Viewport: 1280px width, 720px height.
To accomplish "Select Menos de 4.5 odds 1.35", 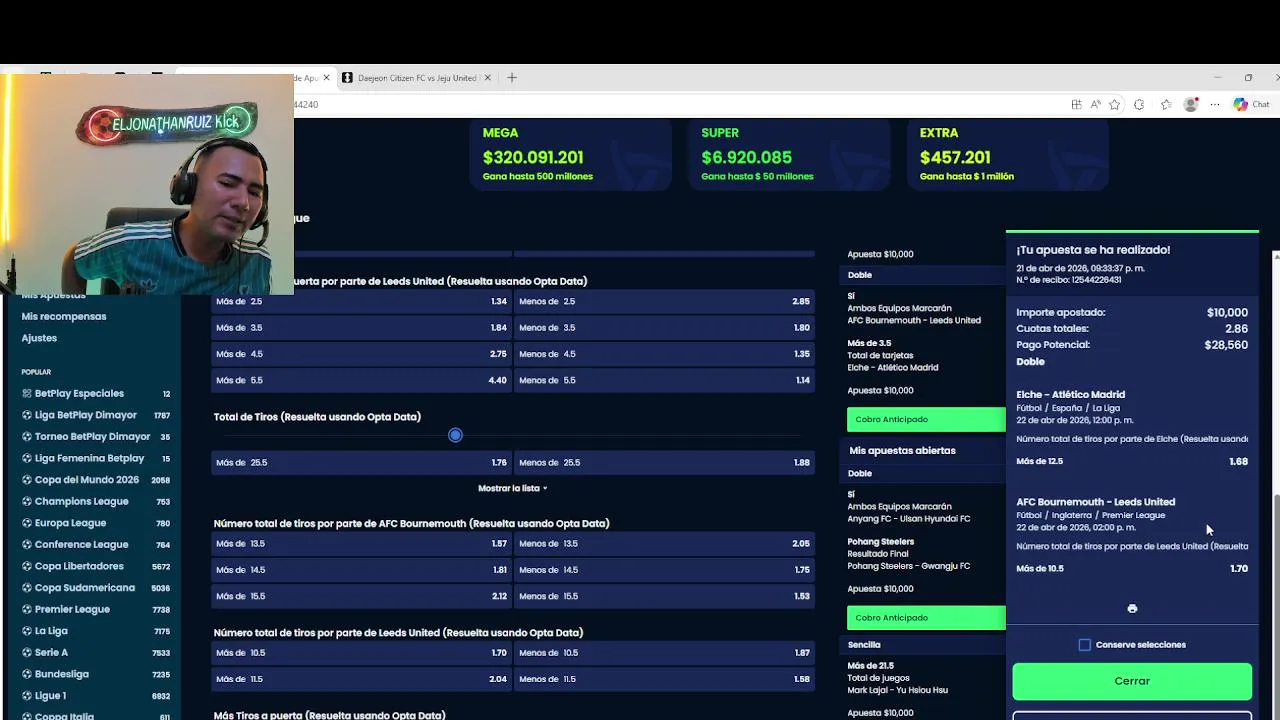I will click(664, 354).
